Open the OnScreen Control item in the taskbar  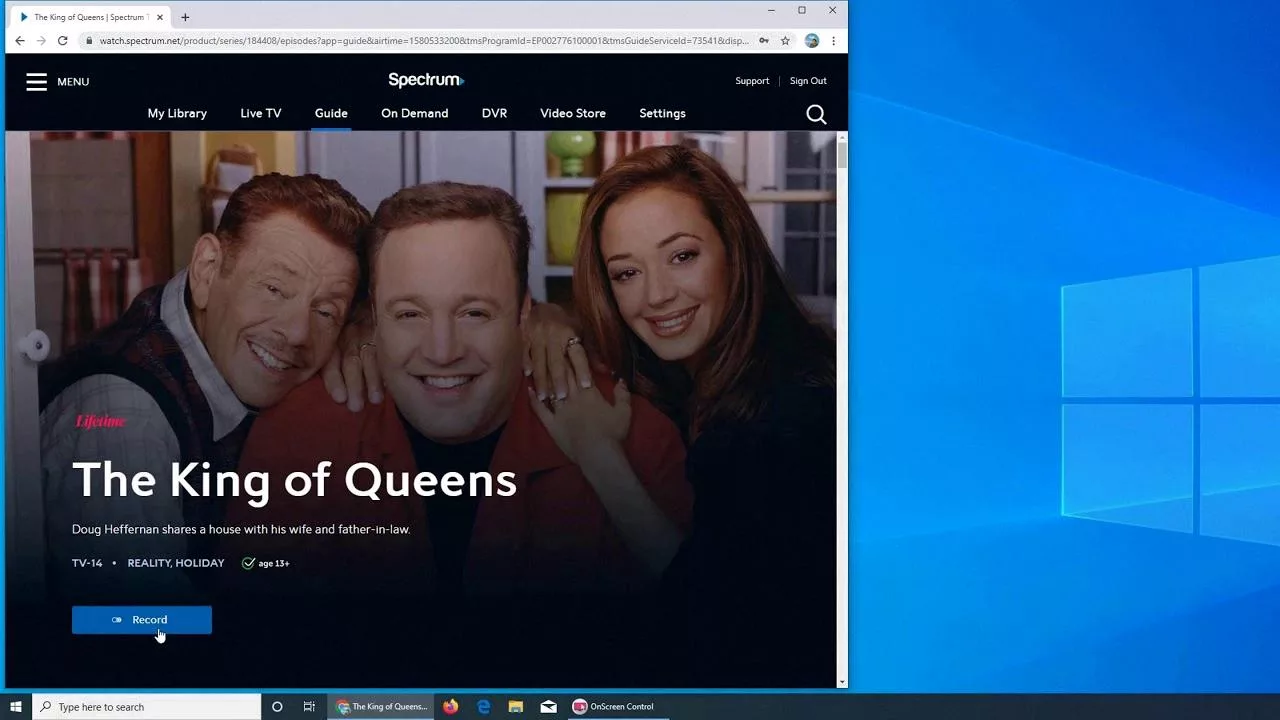coord(613,707)
